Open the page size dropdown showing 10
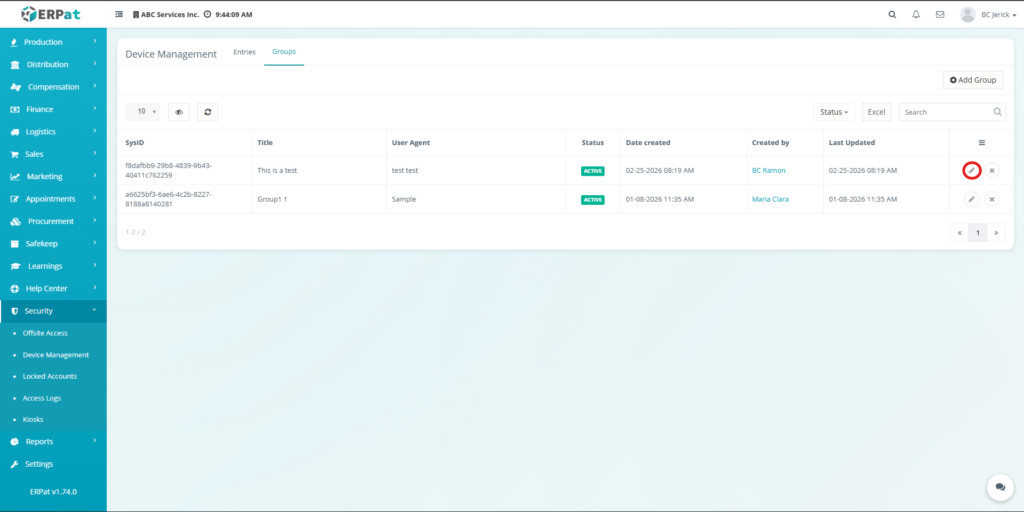 pos(142,112)
